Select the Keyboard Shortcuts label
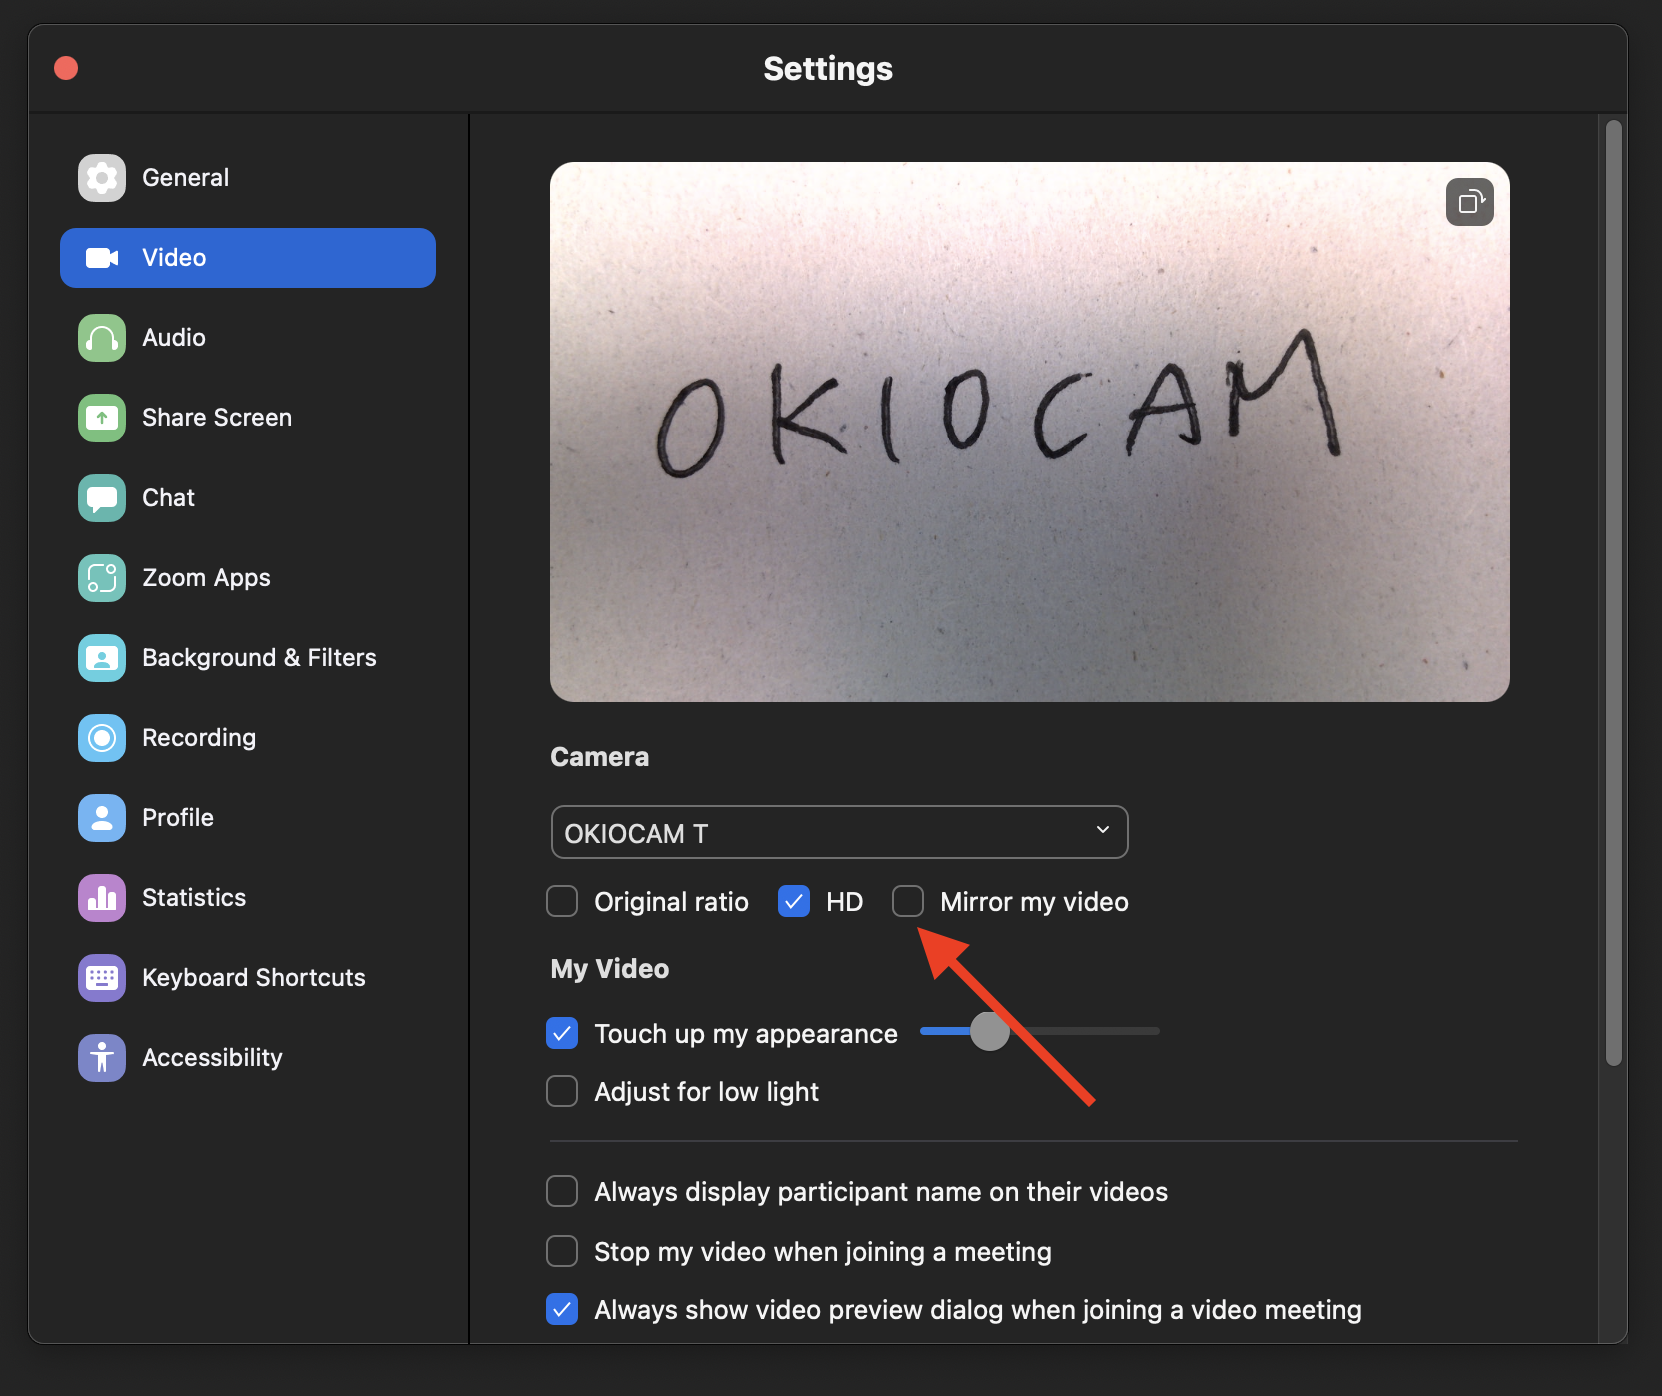Image resolution: width=1662 pixels, height=1396 pixels. tap(254, 978)
